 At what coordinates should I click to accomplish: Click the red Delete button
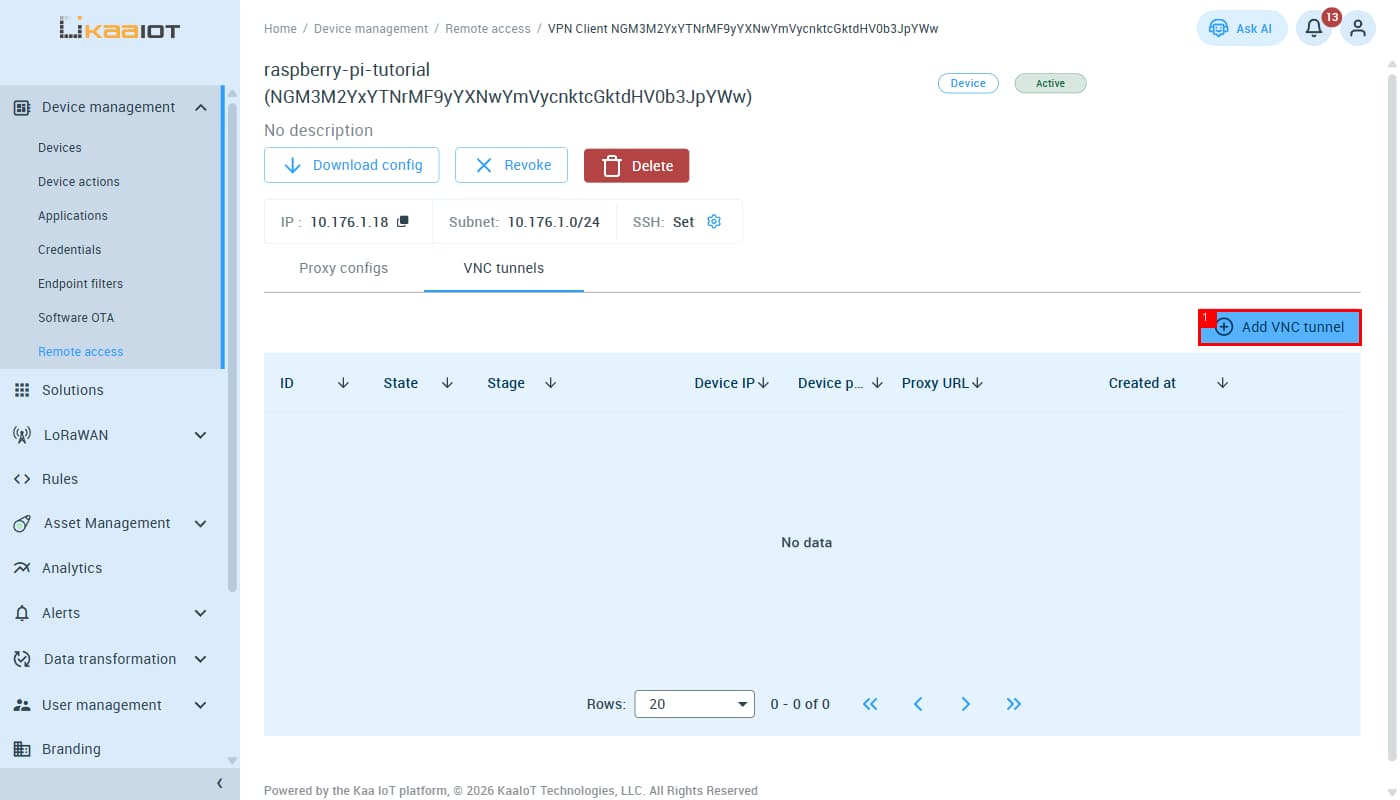pyautogui.click(x=636, y=166)
